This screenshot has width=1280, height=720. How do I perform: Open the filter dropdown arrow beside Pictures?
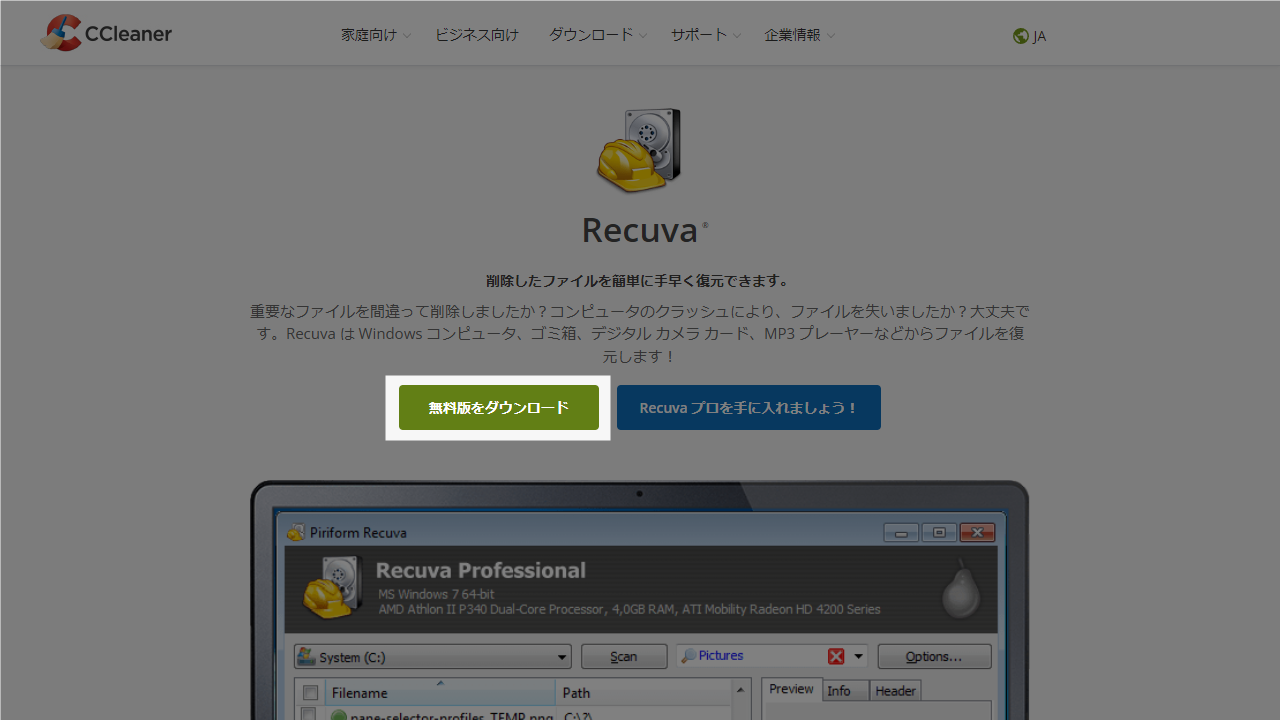(x=858, y=657)
